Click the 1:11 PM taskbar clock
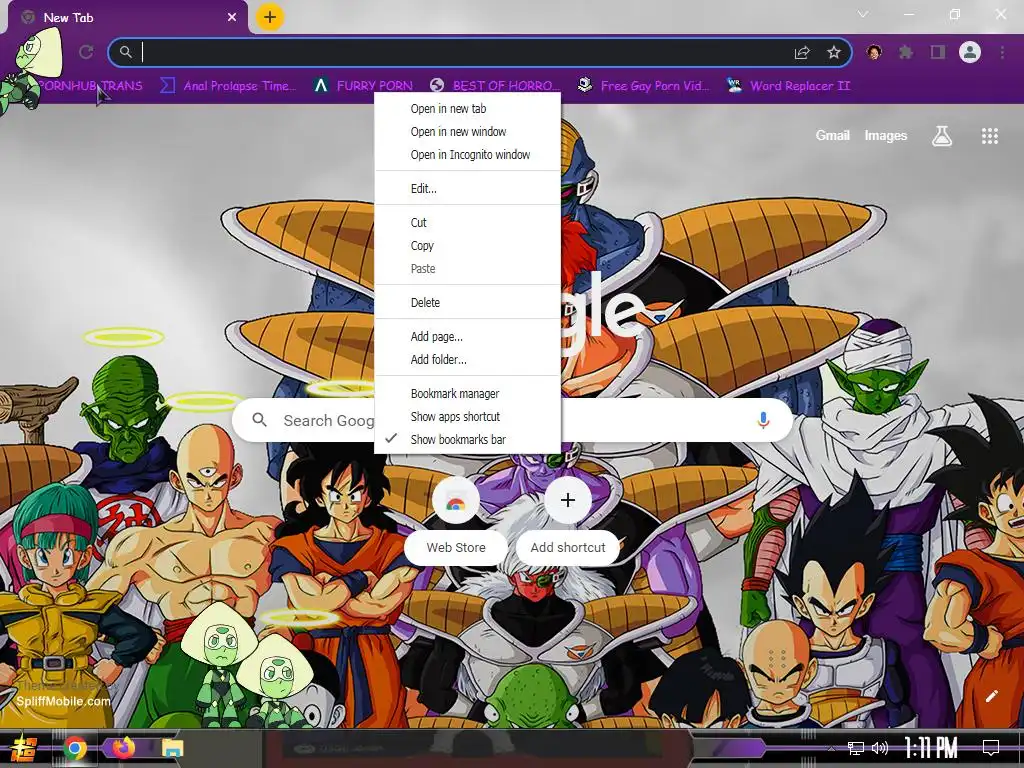 [x=931, y=748]
